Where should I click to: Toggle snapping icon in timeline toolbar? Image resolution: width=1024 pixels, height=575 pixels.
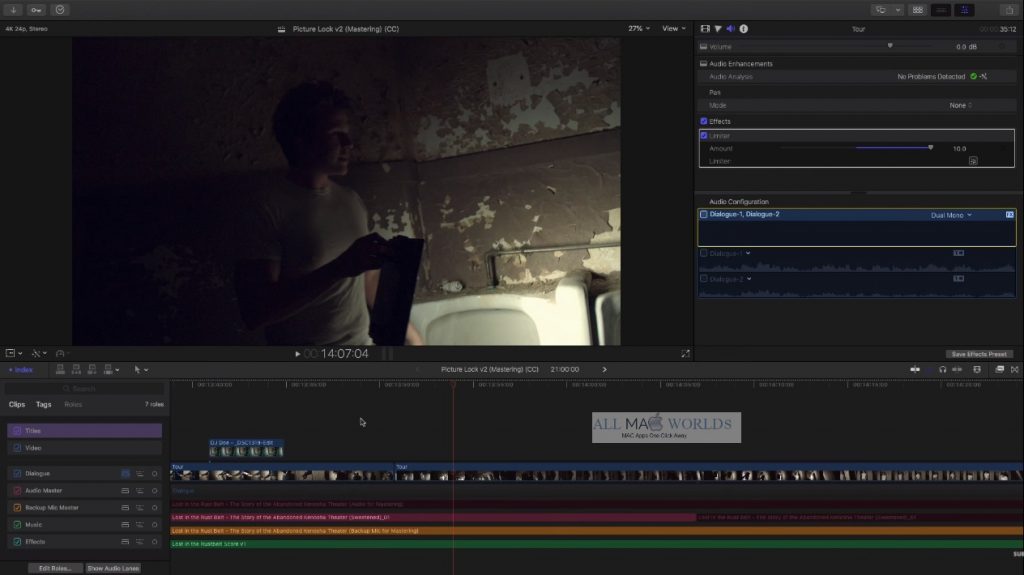(x=957, y=370)
